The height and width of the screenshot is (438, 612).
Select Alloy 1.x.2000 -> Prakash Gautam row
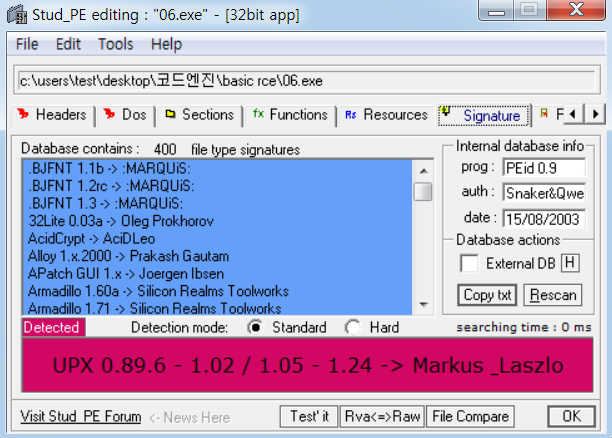pyautogui.click(x=217, y=256)
